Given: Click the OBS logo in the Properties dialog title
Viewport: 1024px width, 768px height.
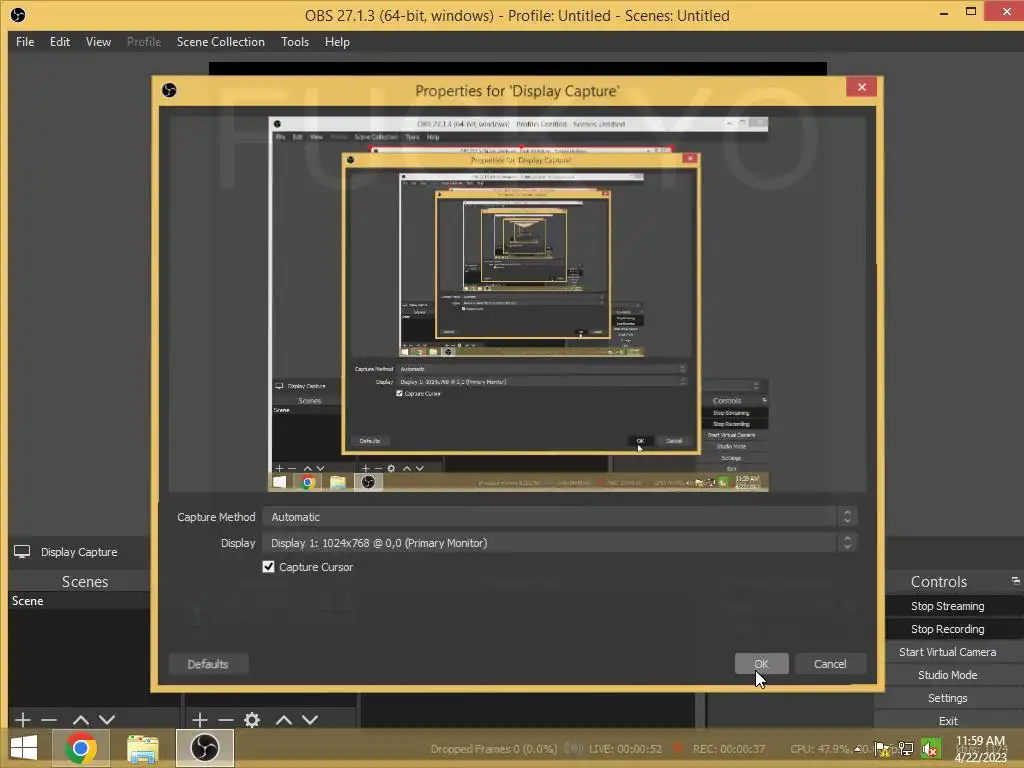Looking at the screenshot, I should 169,90.
